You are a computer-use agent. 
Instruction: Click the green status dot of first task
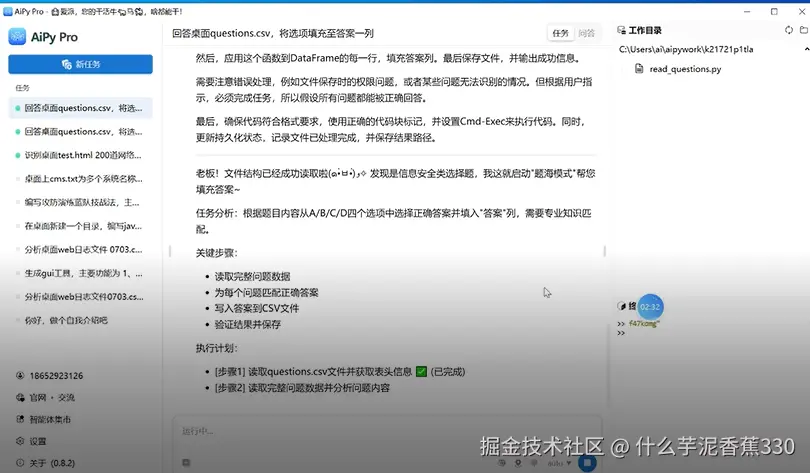[x=18, y=108]
